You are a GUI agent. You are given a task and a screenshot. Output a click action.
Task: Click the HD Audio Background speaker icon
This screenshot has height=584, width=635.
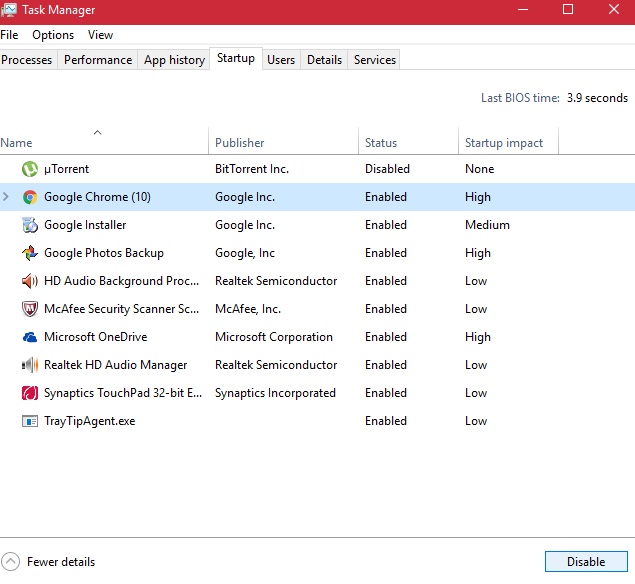click(30, 281)
